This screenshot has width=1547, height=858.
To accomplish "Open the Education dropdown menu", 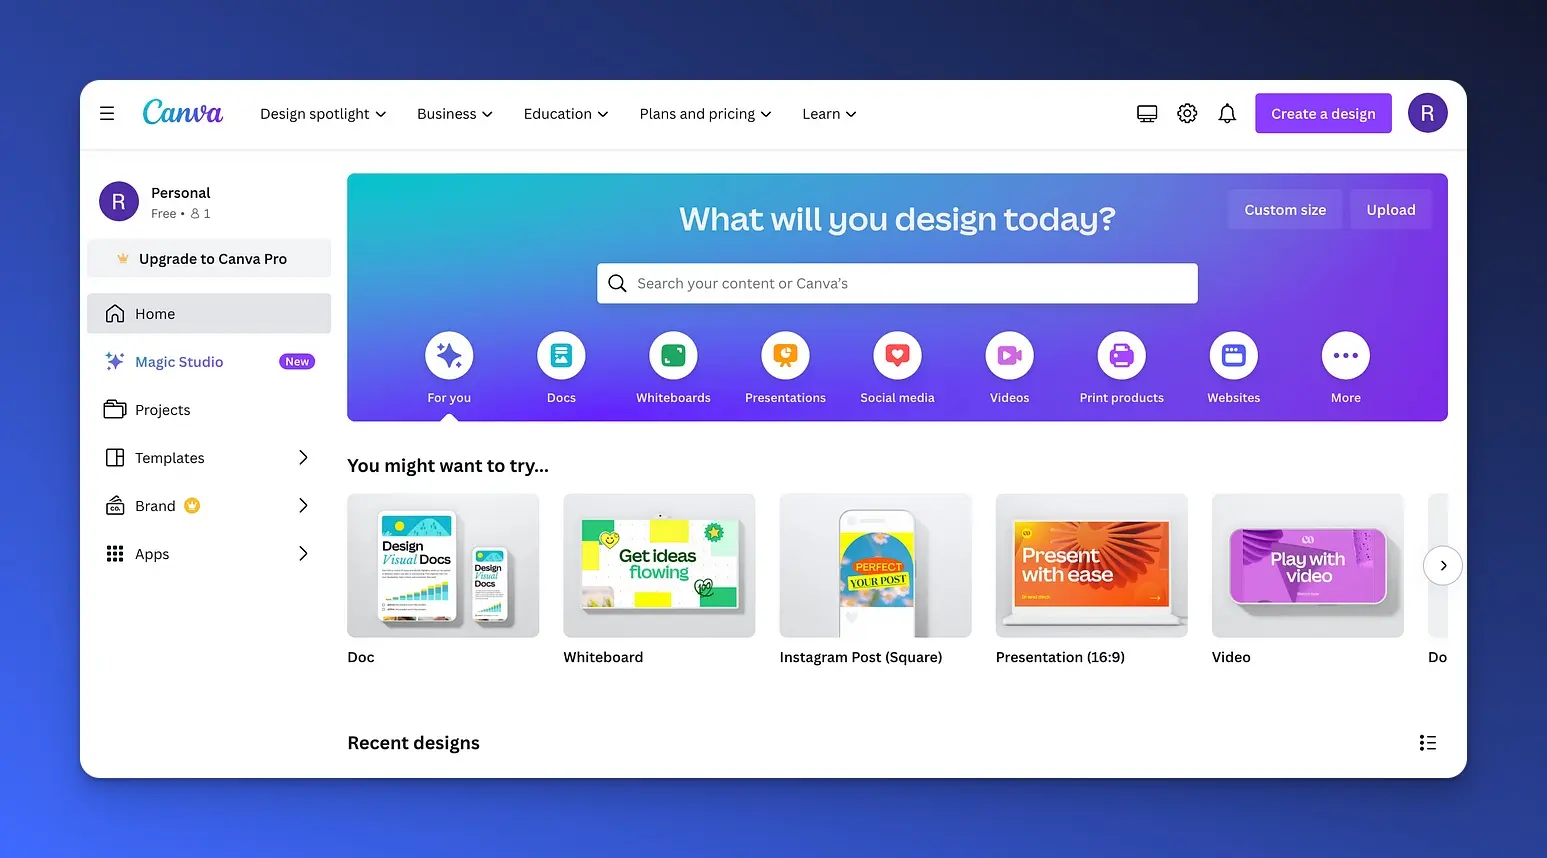I will pyautogui.click(x=566, y=114).
